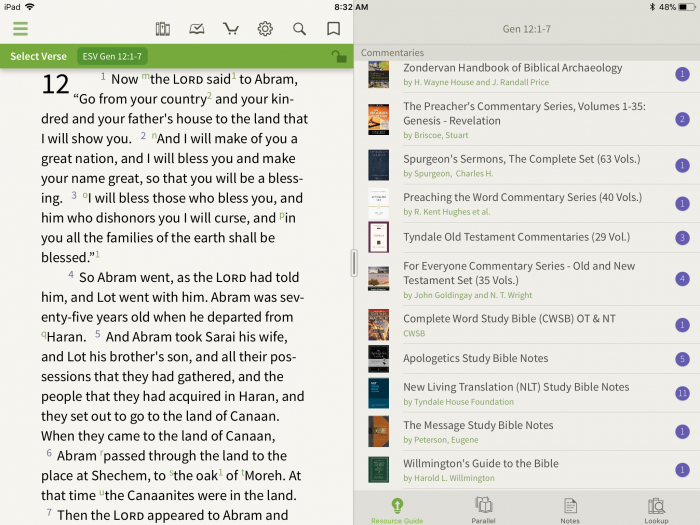Open The Preacher's Commentary Series
This screenshot has height=525, width=700.
click(527, 119)
